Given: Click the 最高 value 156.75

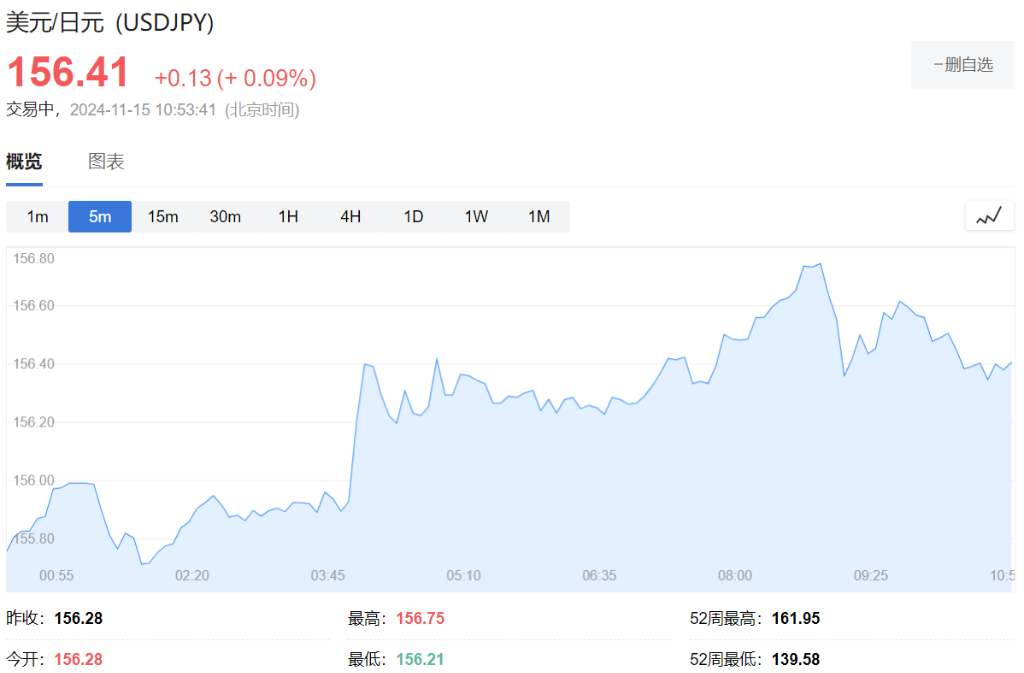Looking at the screenshot, I should click(419, 618).
